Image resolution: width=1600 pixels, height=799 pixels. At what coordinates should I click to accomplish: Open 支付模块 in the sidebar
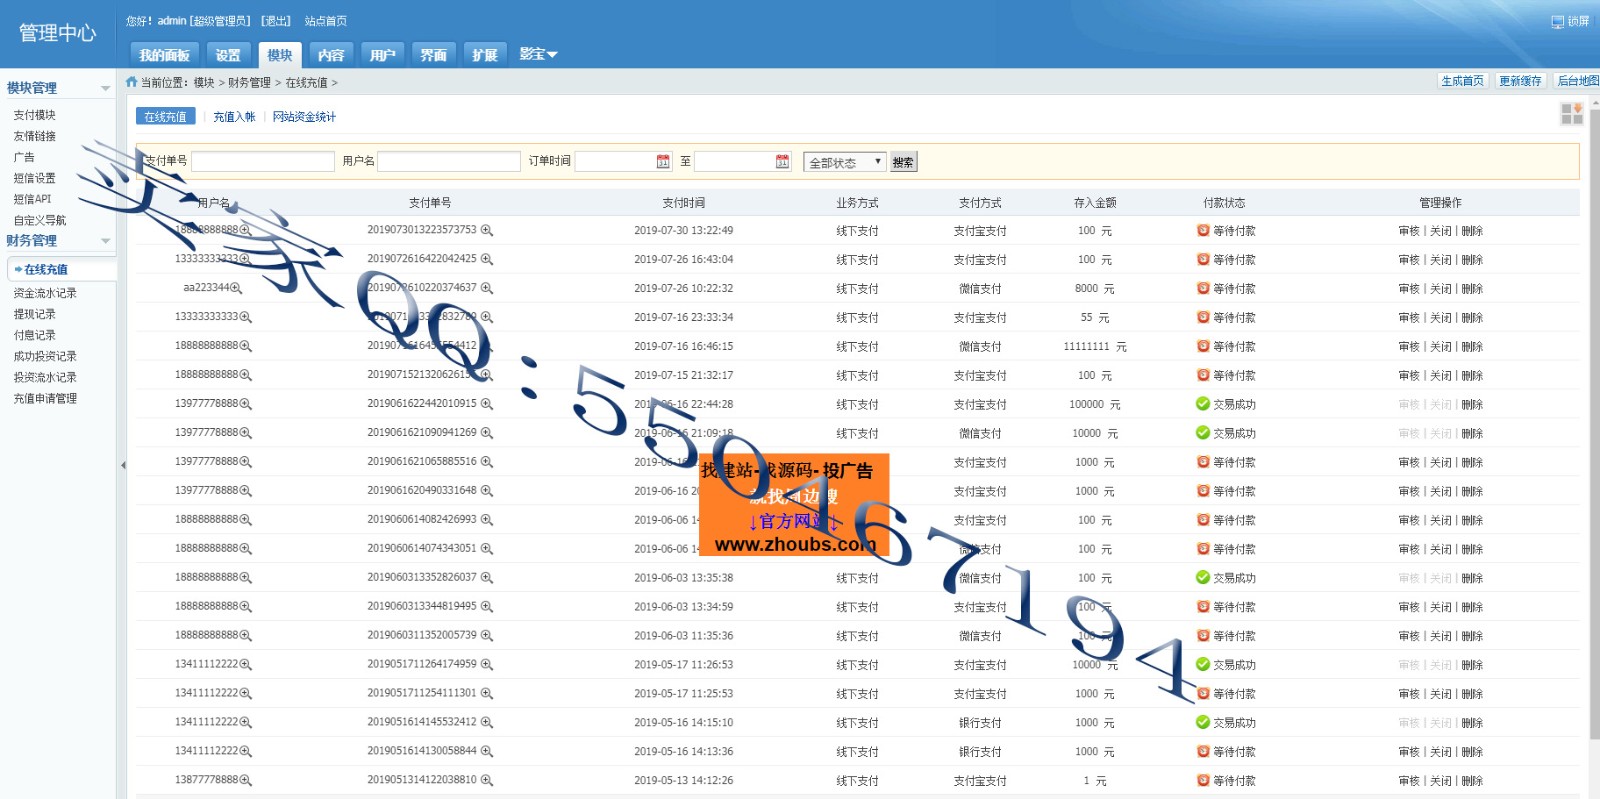pos(35,115)
